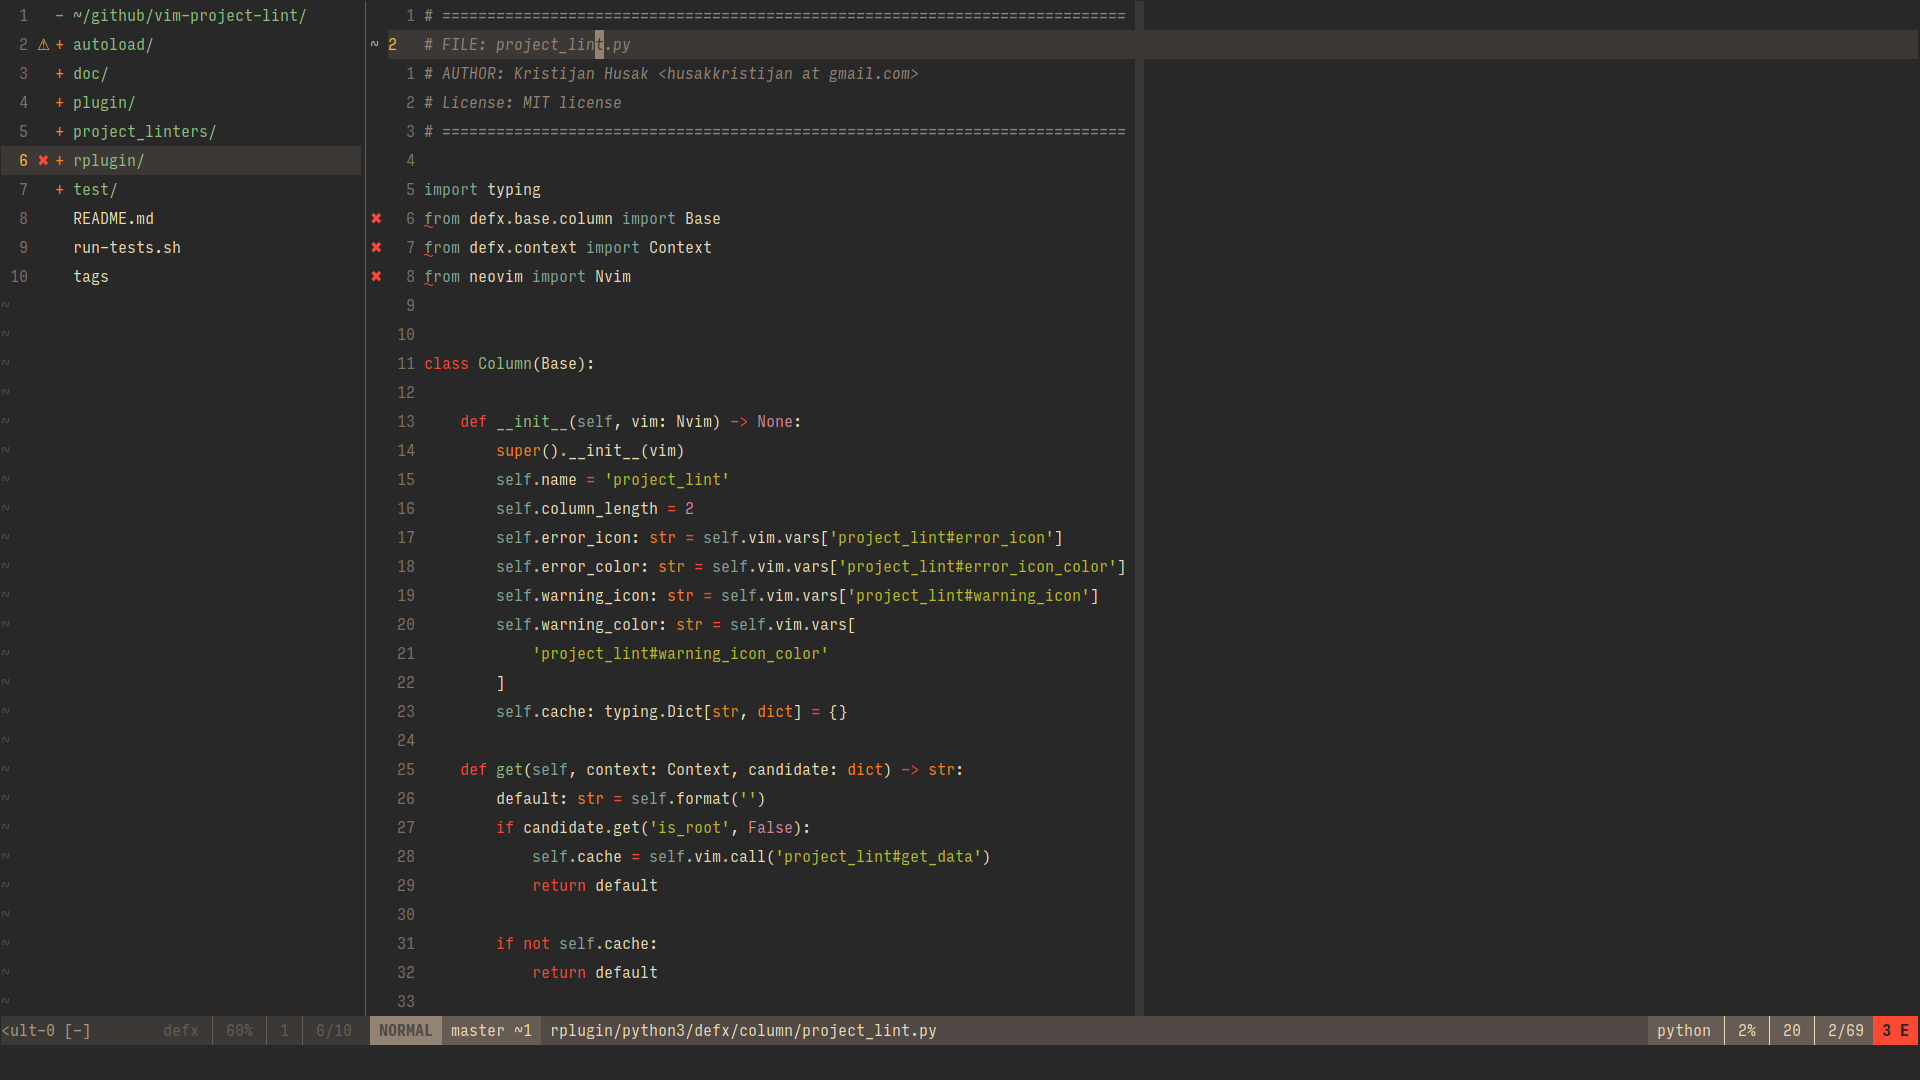Viewport: 1920px width, 1080px height.
Task: Expand the plugin/ folder plus sign
Action: click(x=60, y=103)
